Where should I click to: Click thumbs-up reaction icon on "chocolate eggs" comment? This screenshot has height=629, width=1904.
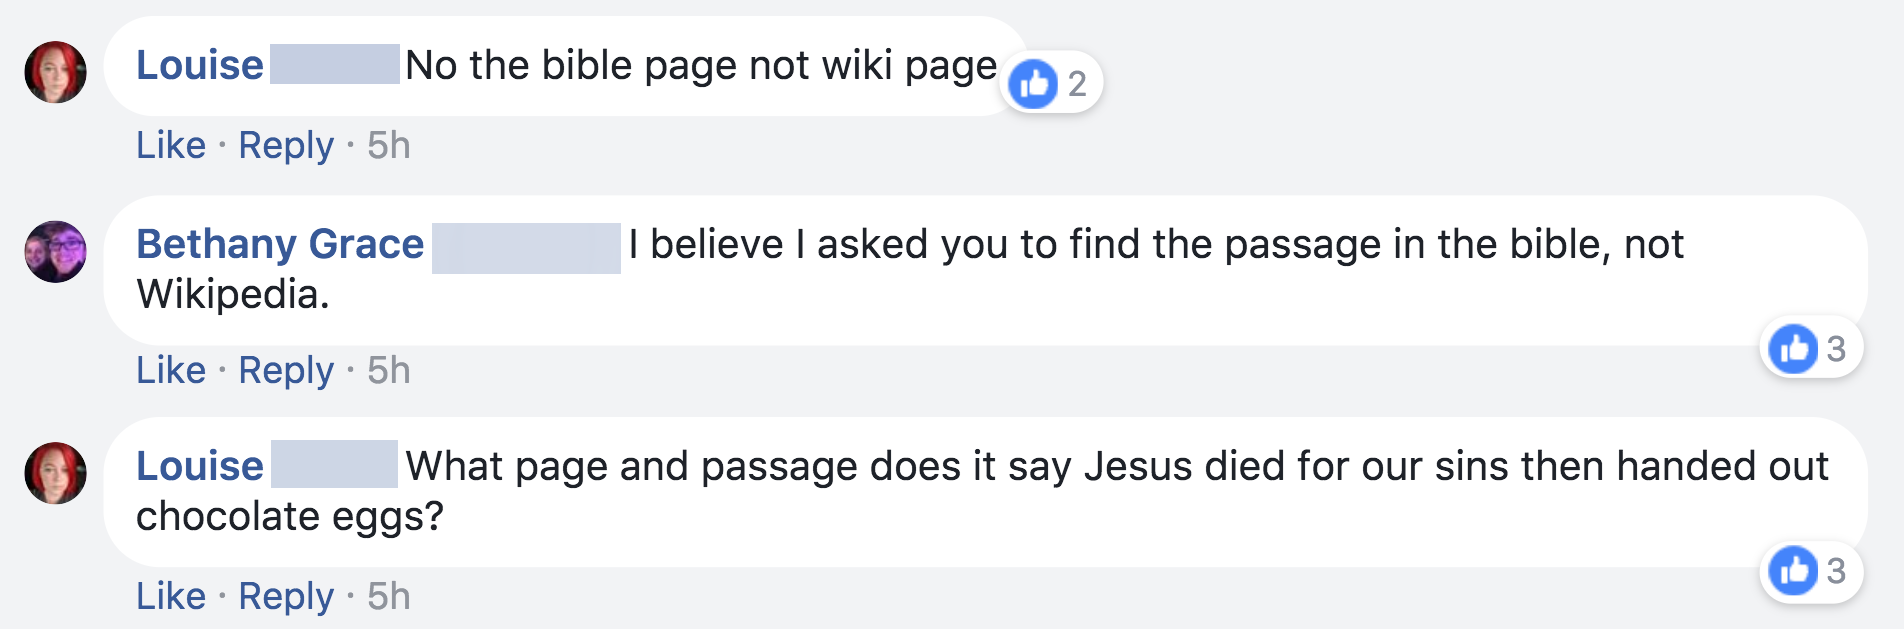tap(1793, 571)
